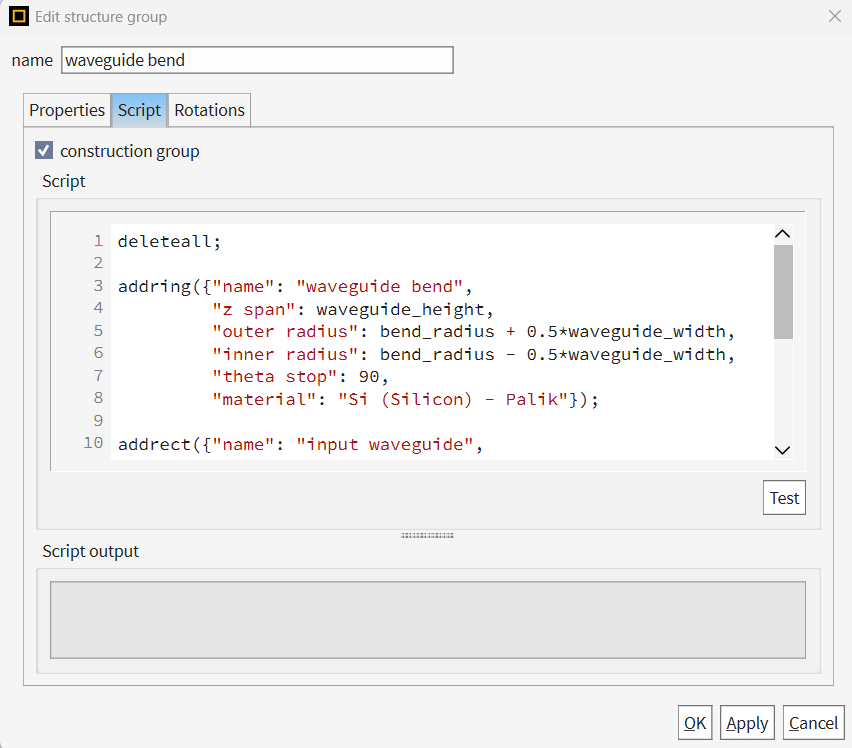Screen dimensions: 852x748
Task: Run the script with the Test button
Action: (784, 498)
